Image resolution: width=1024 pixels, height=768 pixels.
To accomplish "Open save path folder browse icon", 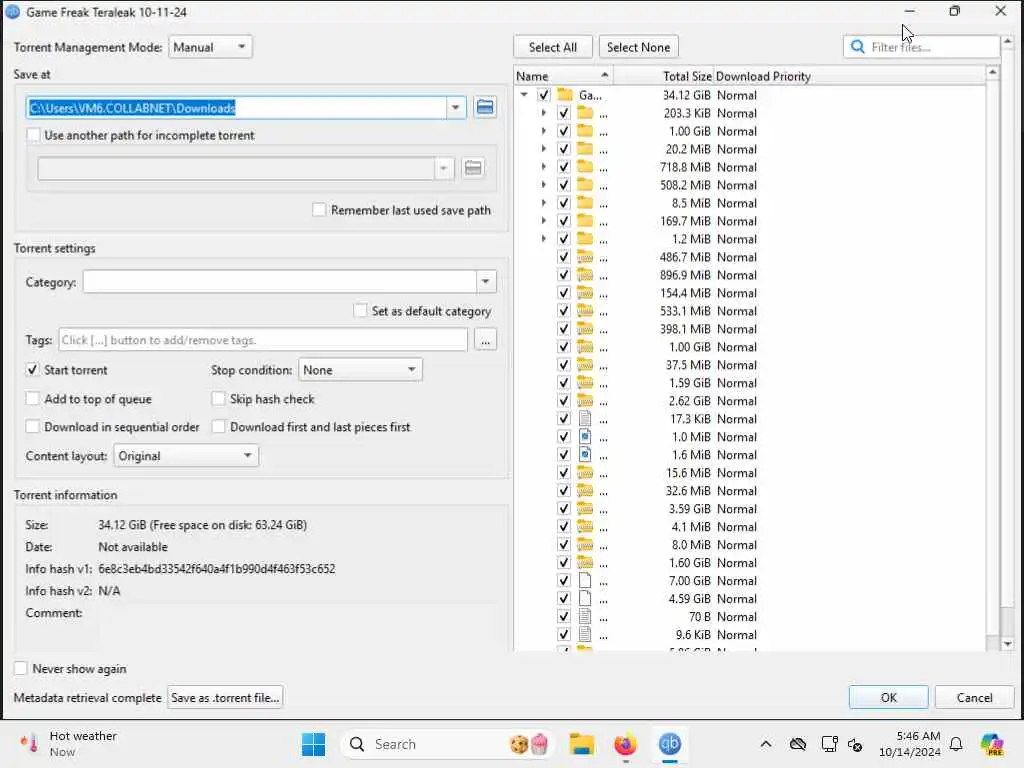I will pyautogui.click(x=485, y=108).
